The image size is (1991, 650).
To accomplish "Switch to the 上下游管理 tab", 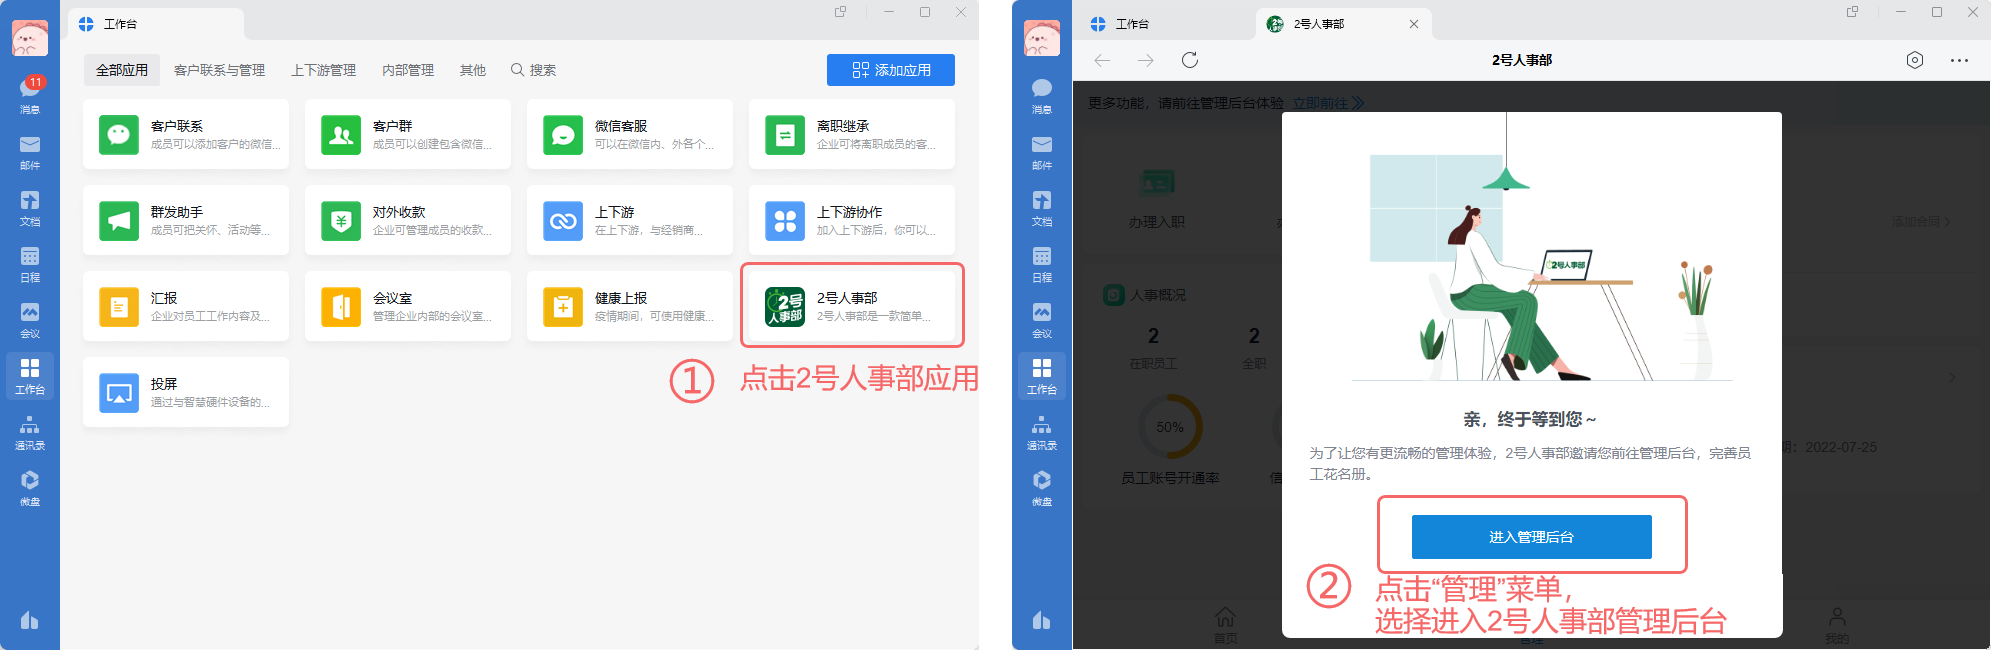I will pos(323,70).
